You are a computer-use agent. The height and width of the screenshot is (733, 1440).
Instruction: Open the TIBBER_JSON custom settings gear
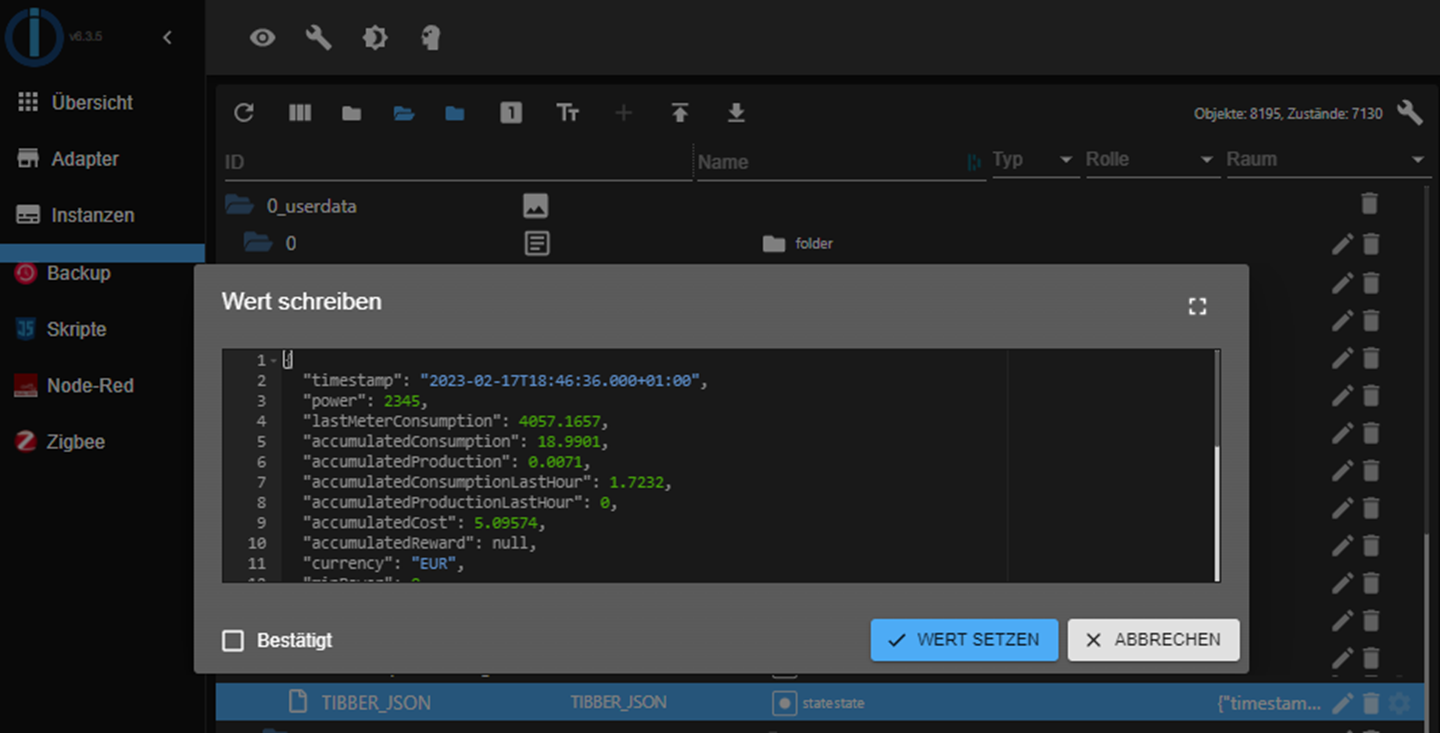pyautogui.click(x=1400, y=703)
